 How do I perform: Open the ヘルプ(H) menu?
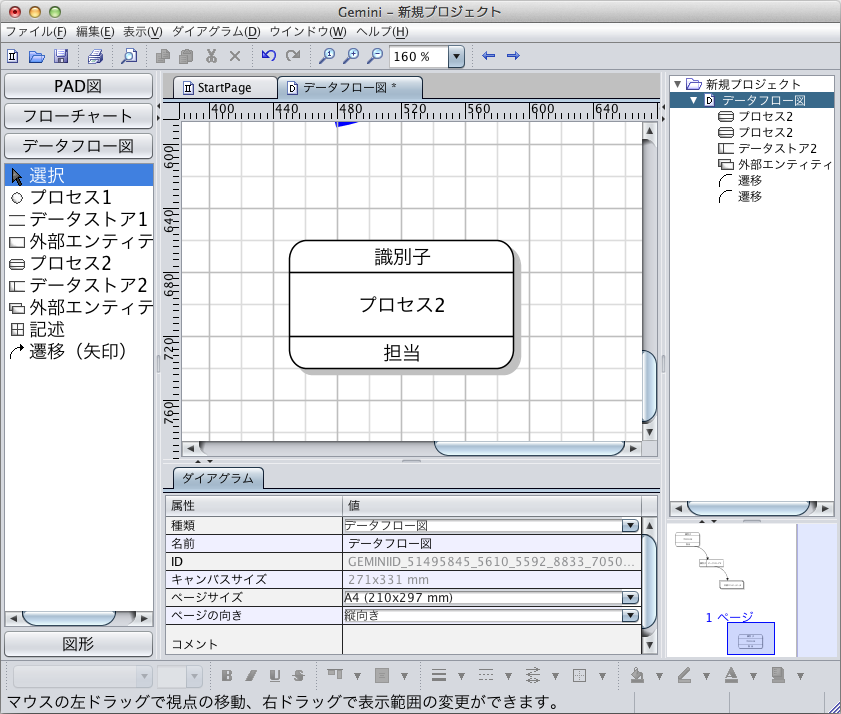[x=382, y=32]
